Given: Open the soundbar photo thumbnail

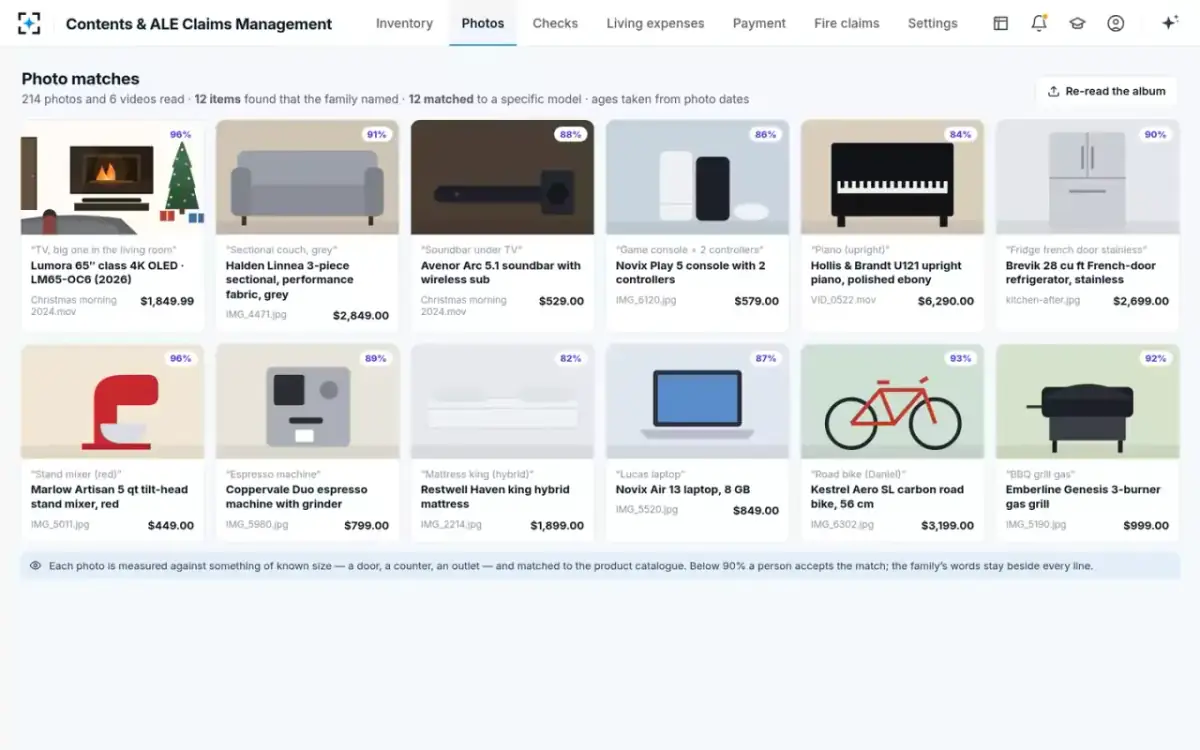Looking at the screenshot, I should (x=503, y=178).
